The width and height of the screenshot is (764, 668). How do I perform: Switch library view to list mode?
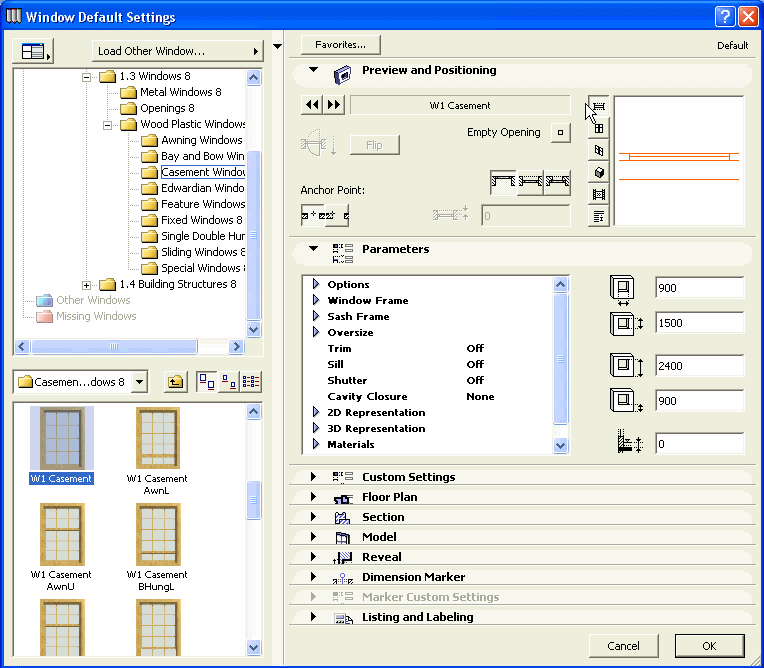click(251, 381)
